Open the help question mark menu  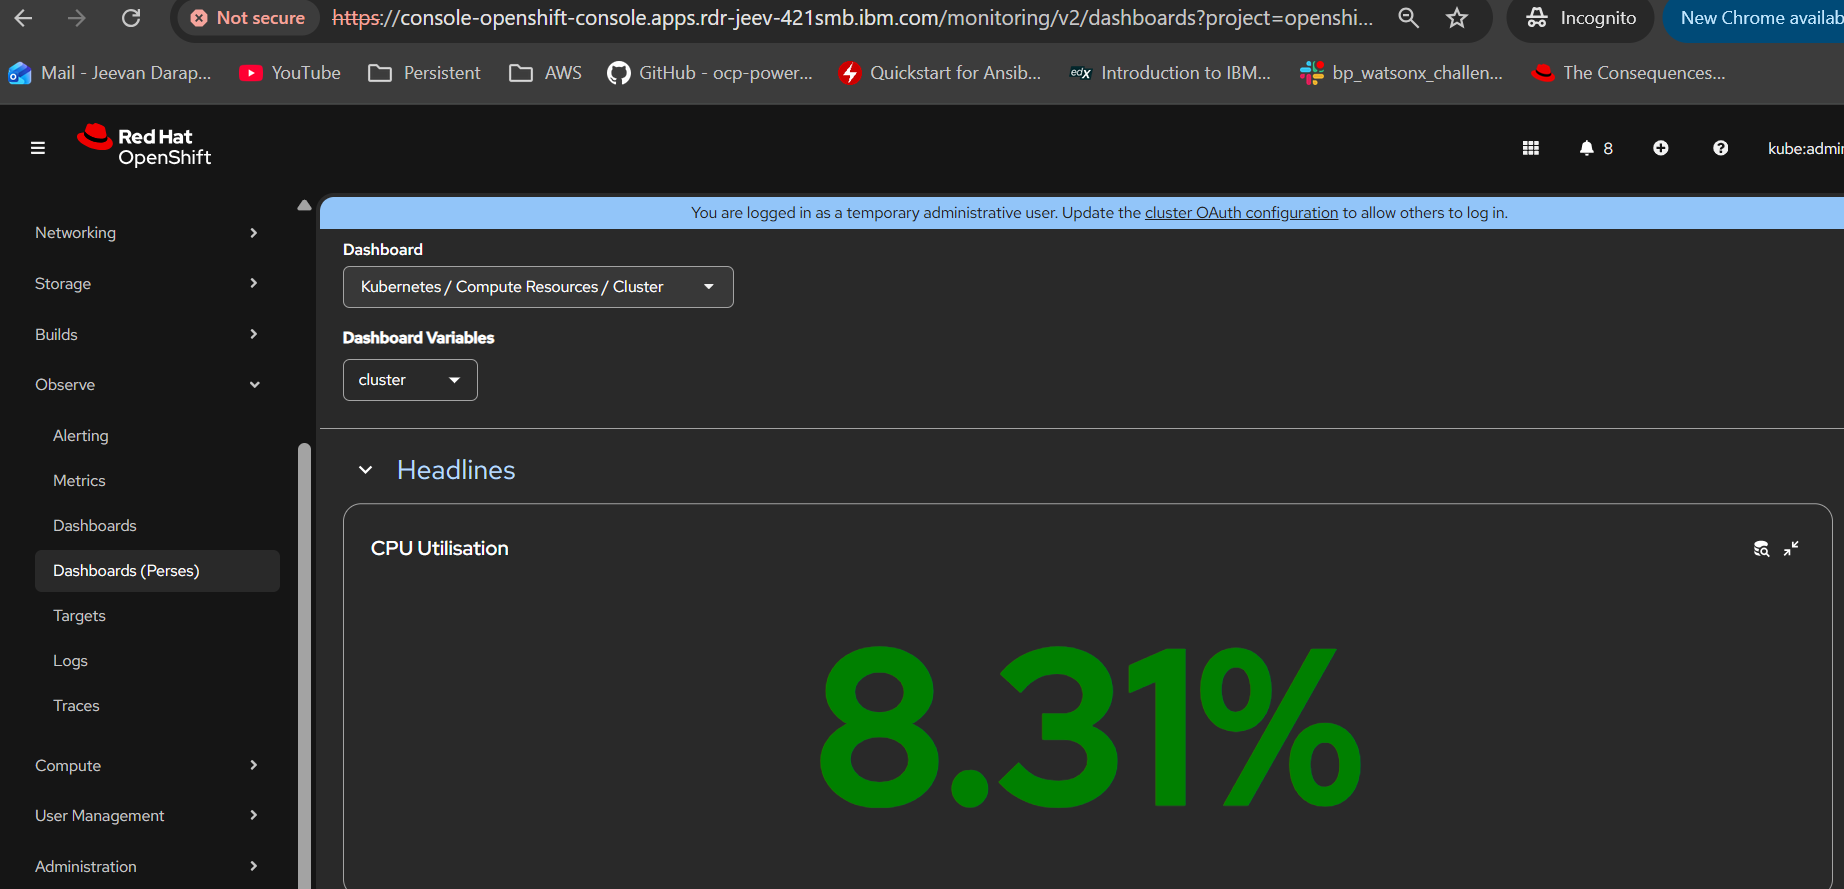coord(1720,148)
